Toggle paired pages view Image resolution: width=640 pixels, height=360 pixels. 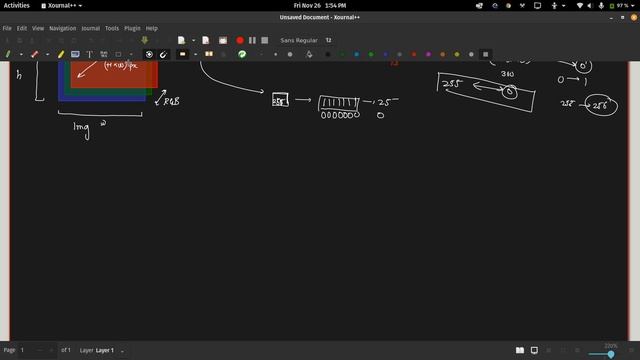tap(209, 54)
